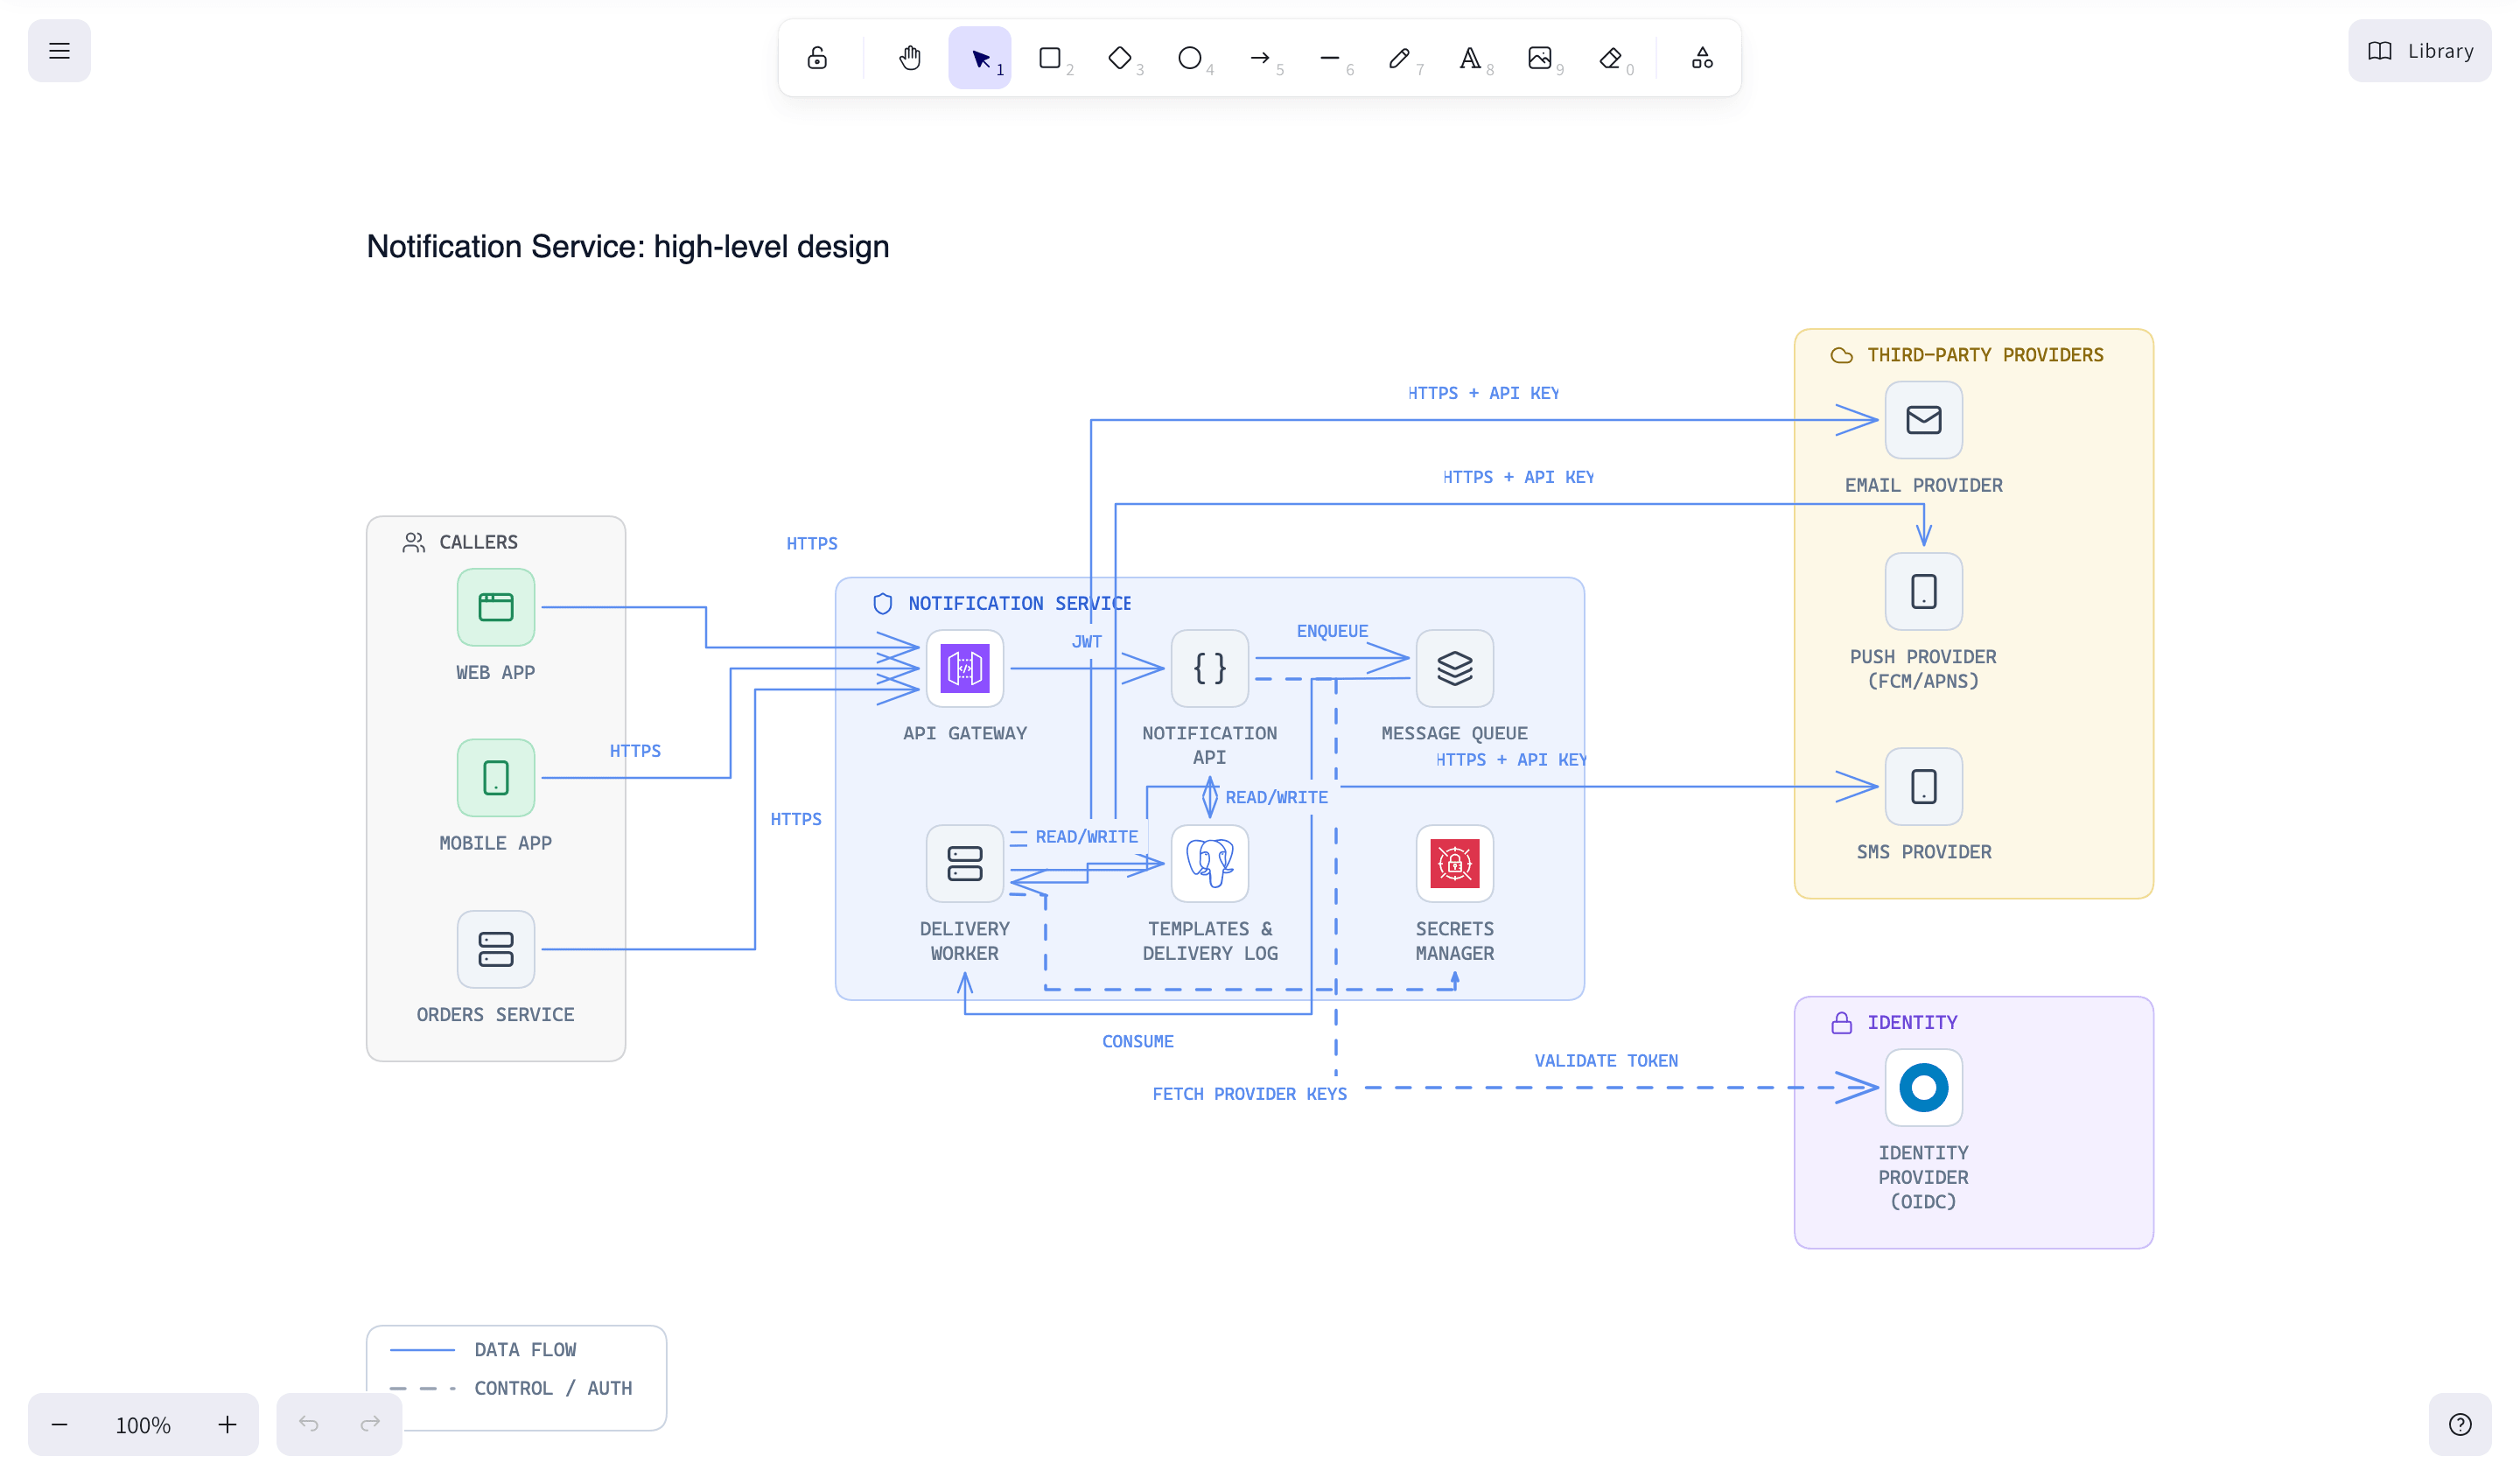Select the FETCH PROVIDER KEYS label

click(1249, 1095)
